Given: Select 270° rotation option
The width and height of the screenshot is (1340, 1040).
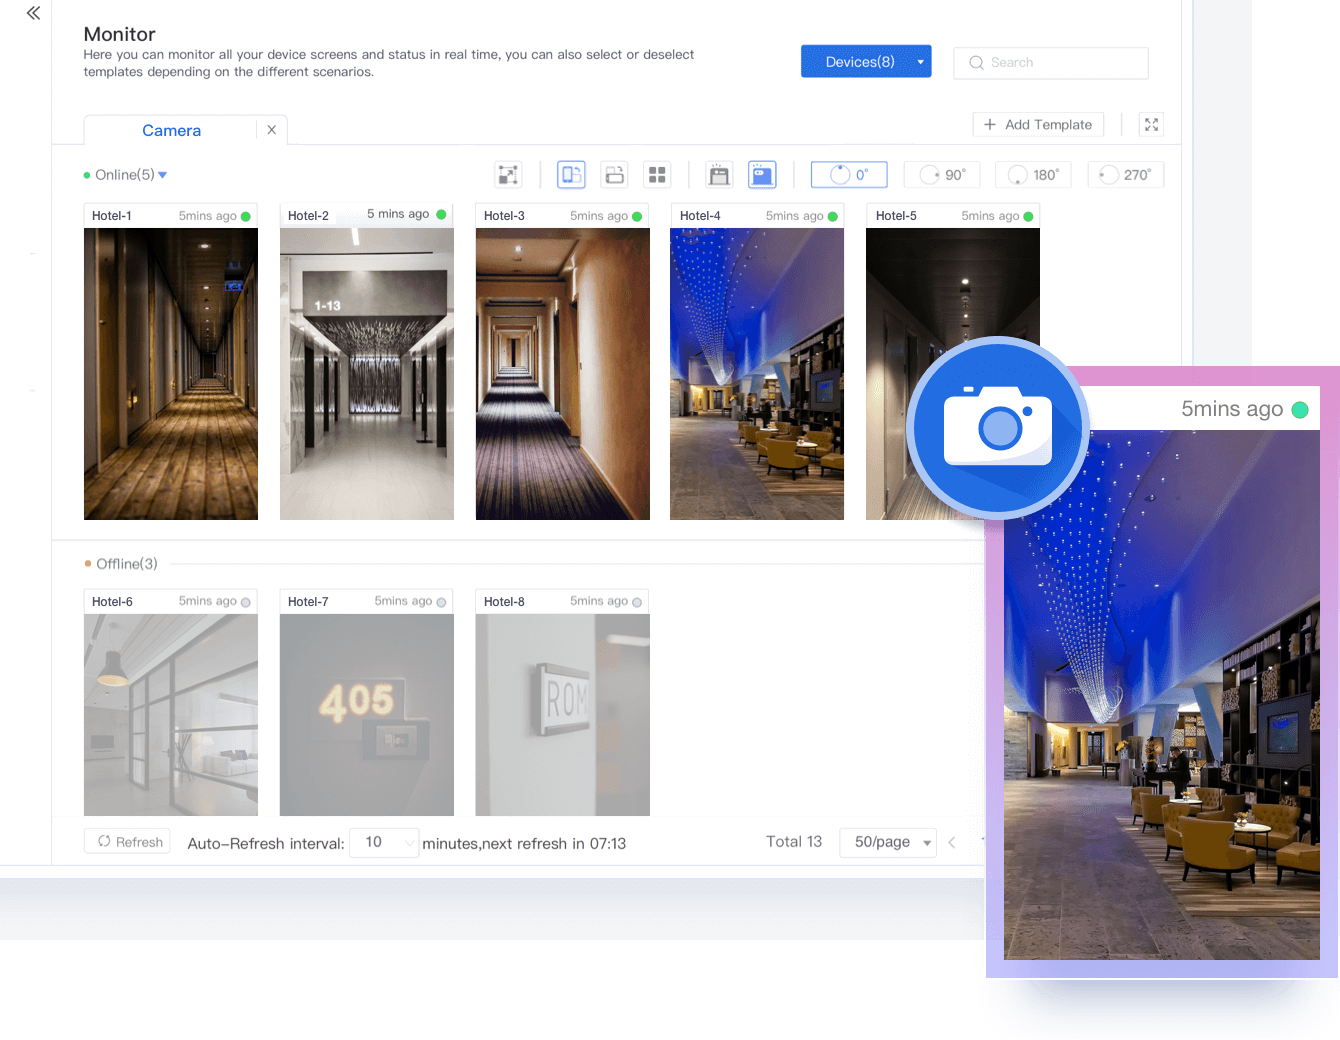Looking at the screenshot, I should tap(1125, 175).
